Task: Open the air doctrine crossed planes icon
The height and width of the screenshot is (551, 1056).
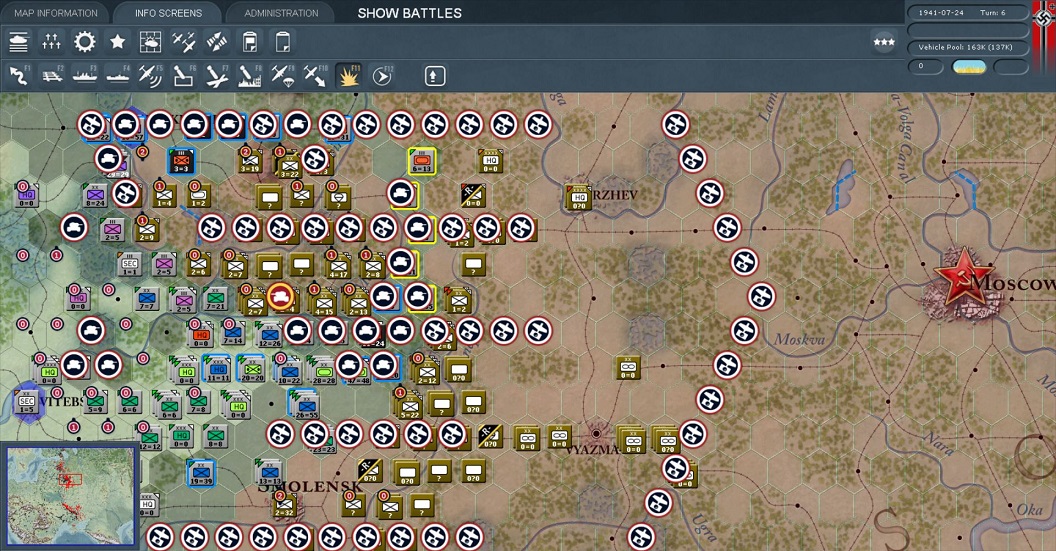Action: click(183, 42)
